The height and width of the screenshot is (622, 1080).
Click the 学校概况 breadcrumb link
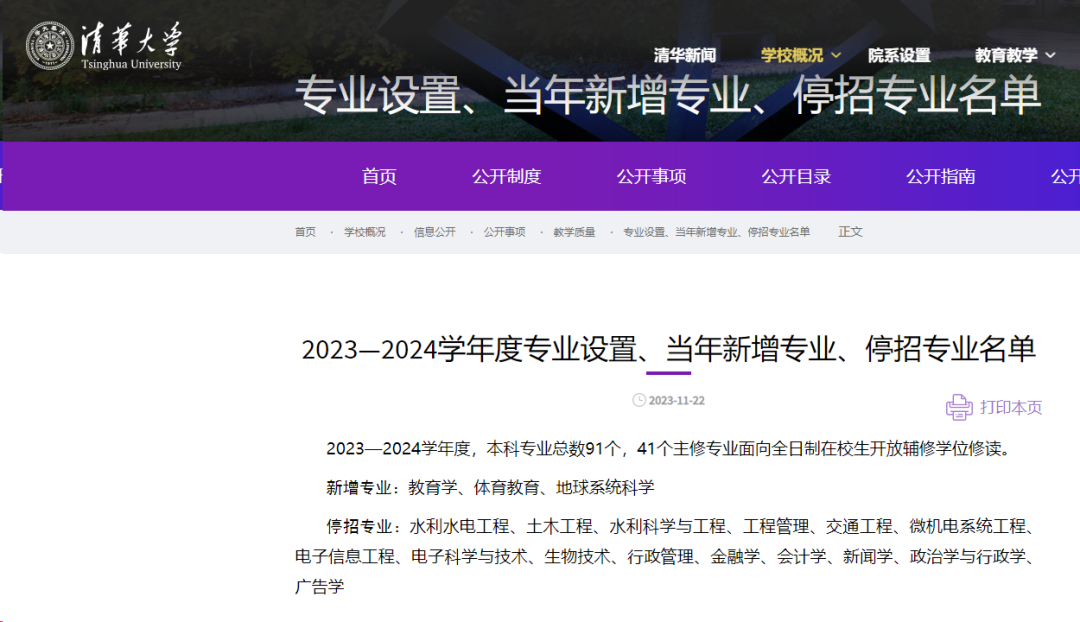pyautogui.click(x=364, y=232)
